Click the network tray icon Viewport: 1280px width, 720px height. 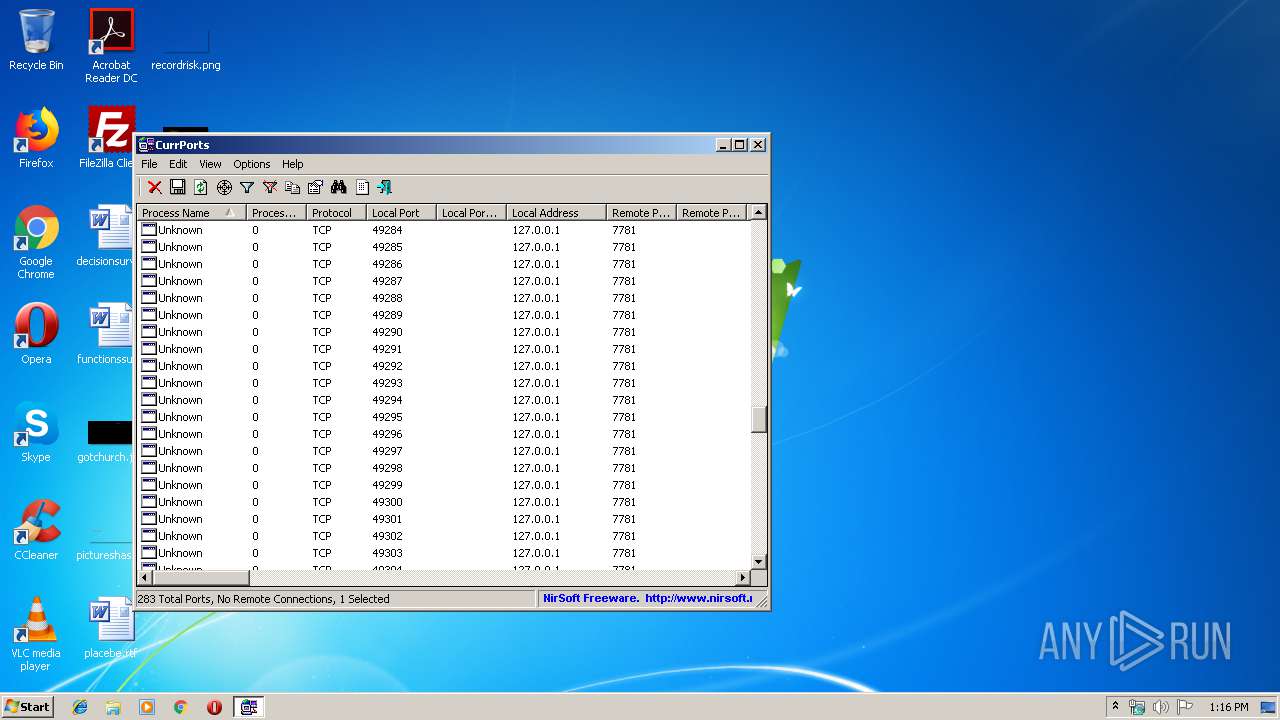1137,707
